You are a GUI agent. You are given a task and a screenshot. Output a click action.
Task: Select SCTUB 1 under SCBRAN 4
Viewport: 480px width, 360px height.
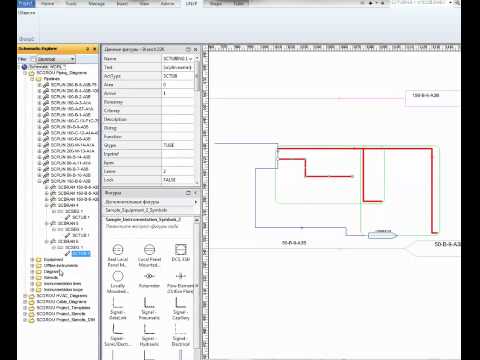pos(80,217)
